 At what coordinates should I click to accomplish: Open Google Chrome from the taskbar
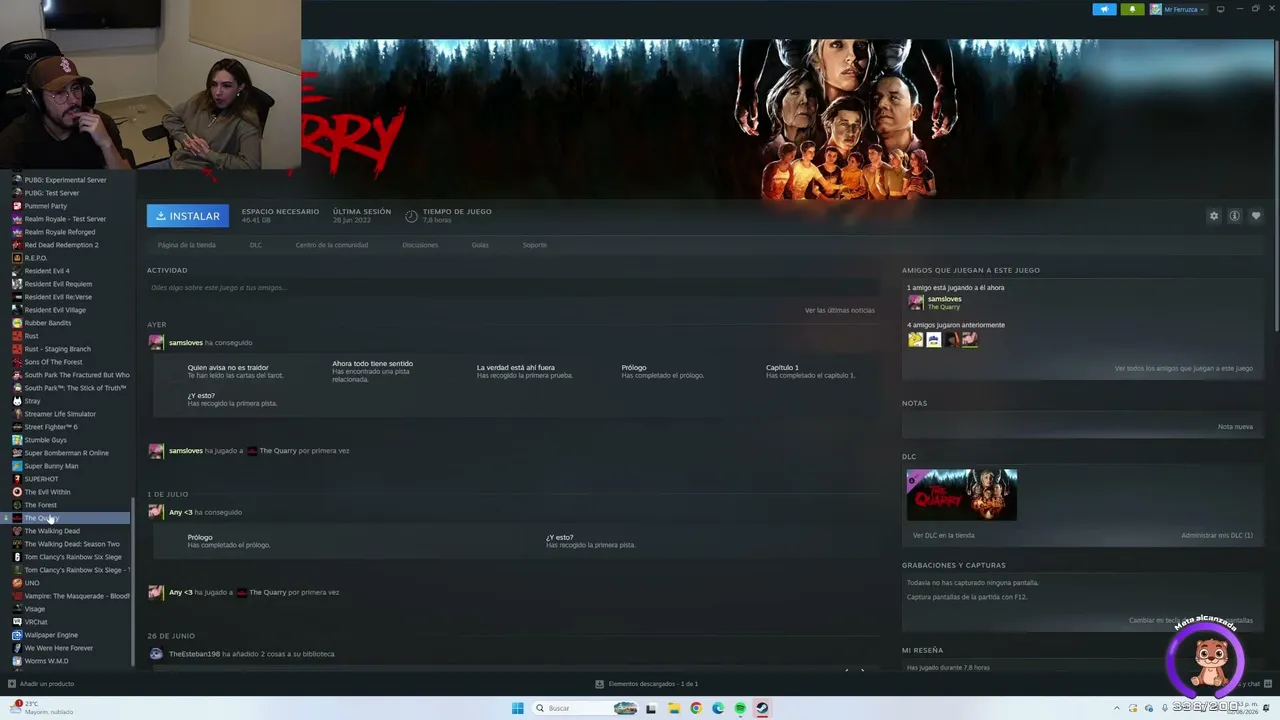(x=696, y=708)
